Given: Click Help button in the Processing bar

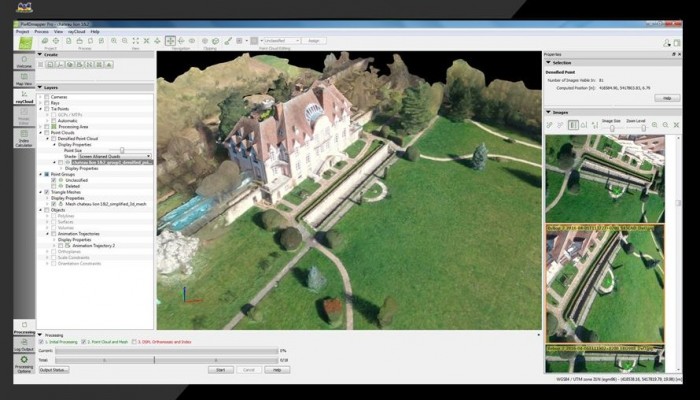Looking at the screenshot, I should click(277, 370).
